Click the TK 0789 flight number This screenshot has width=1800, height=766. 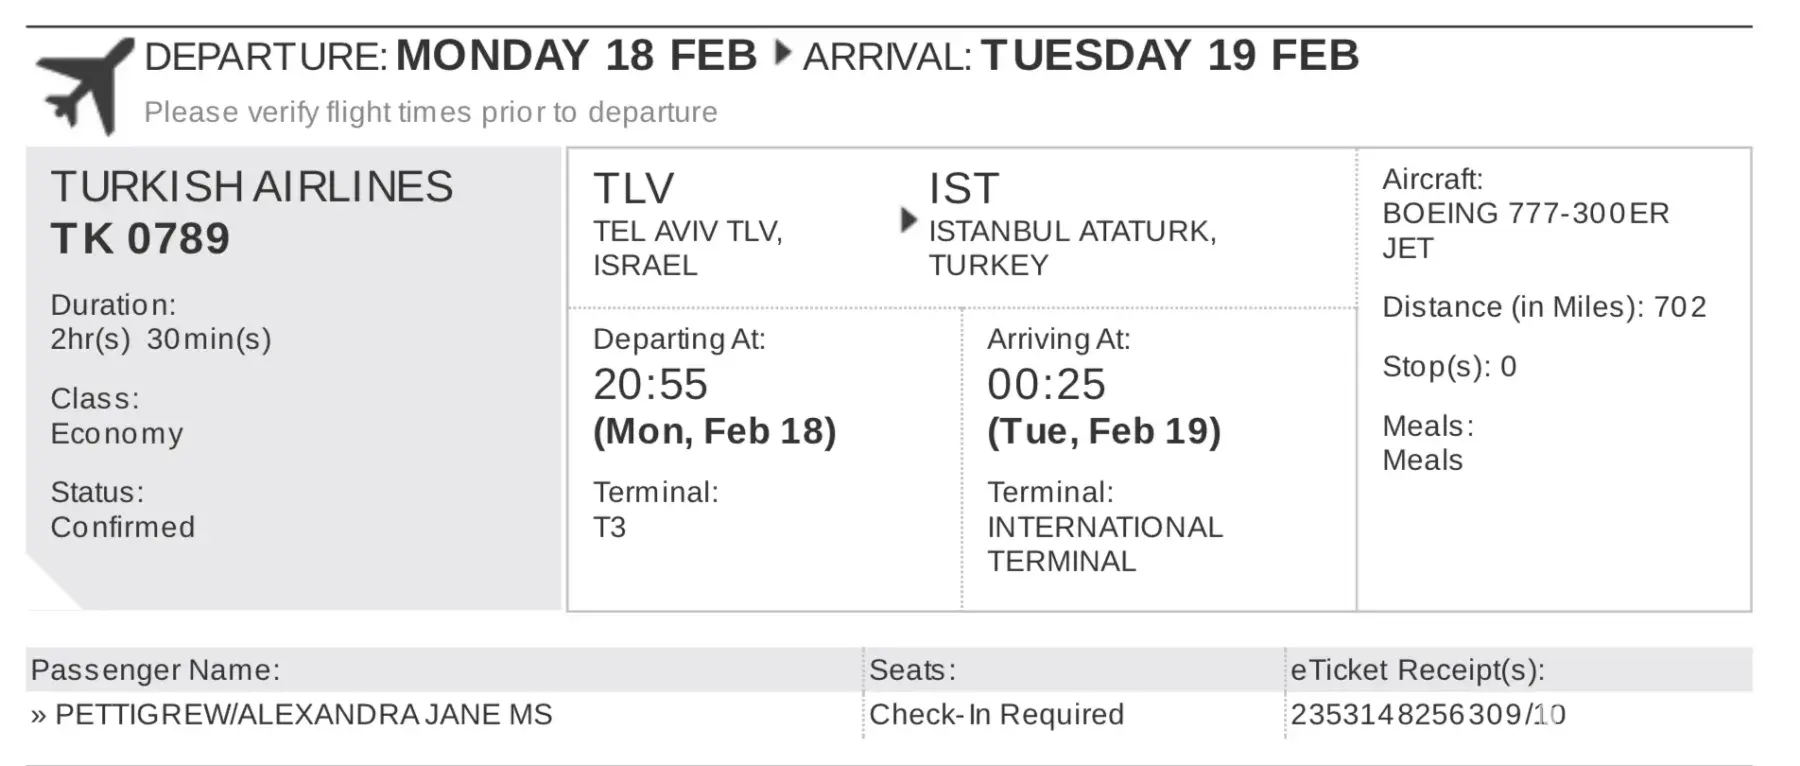click(x=140, y=239)
